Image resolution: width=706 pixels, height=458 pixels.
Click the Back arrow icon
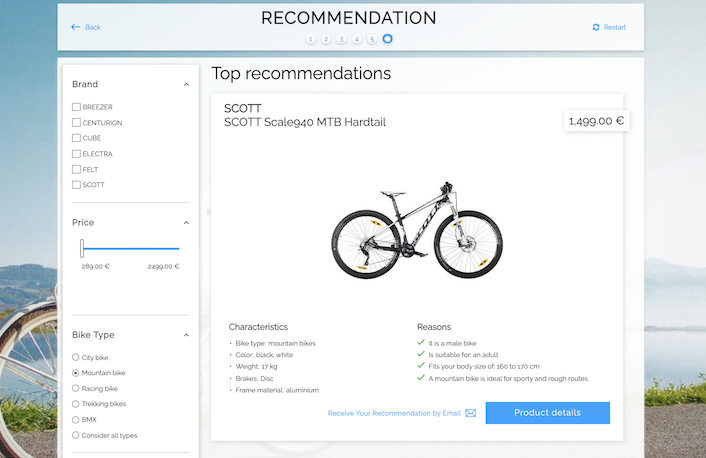(75, 27)
